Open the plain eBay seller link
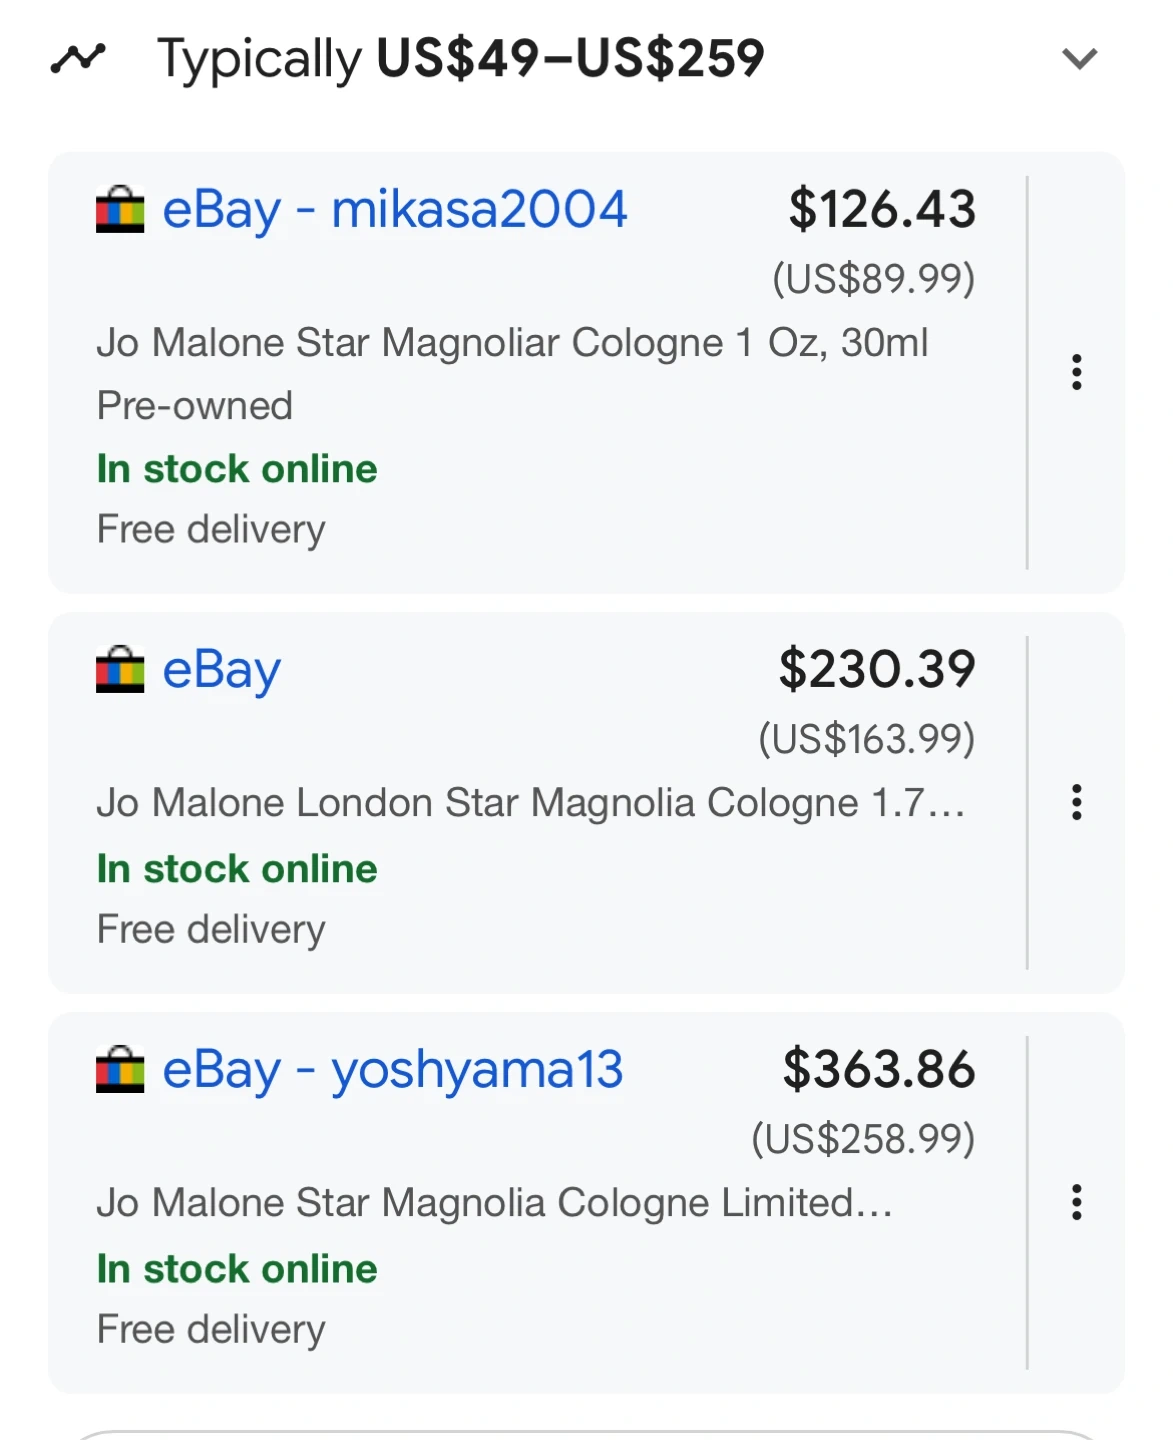The image size is (1173, 1440). click(221, 670)
